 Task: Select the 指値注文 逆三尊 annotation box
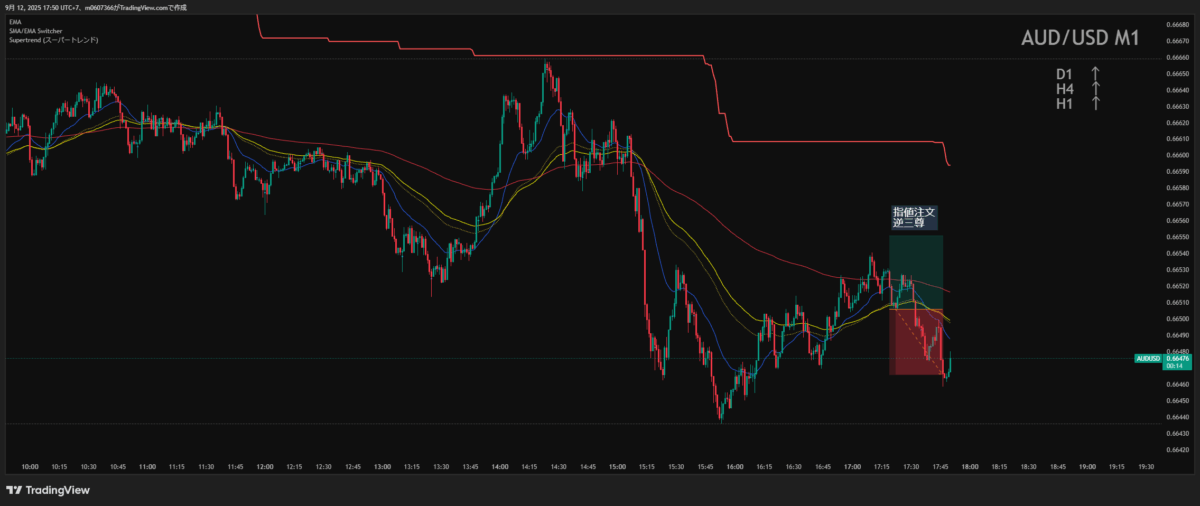(x=915, y=217)
